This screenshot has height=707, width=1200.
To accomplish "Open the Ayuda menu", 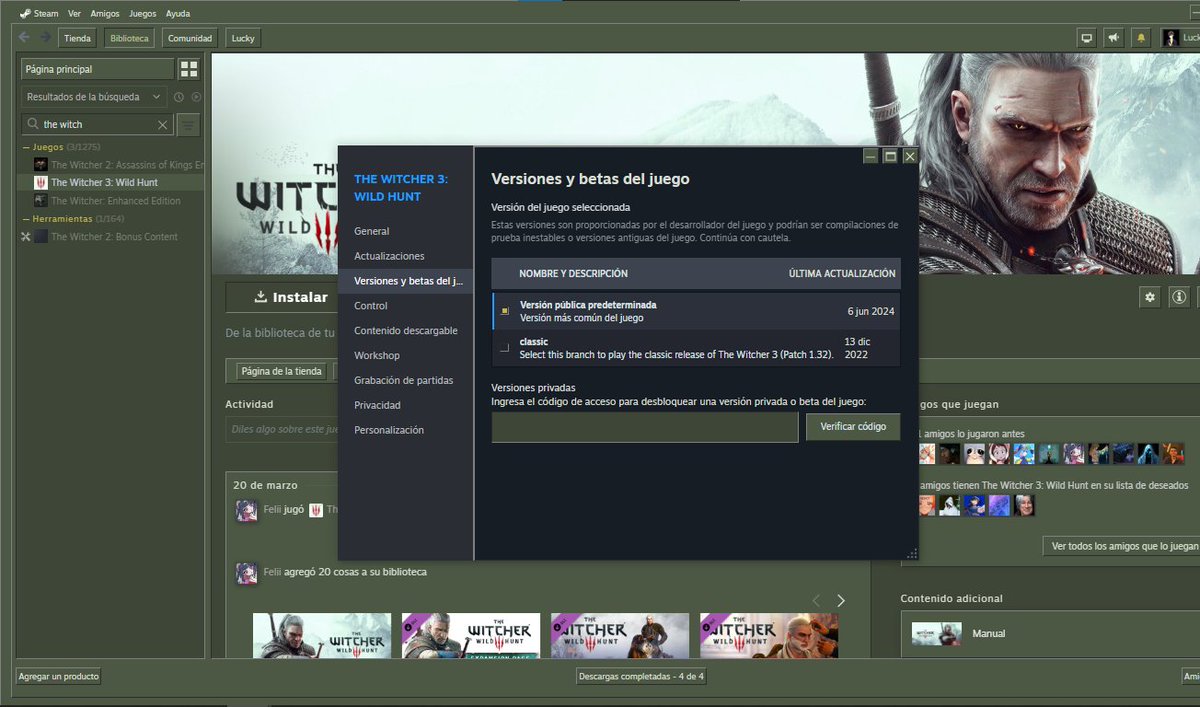I will point(178,14).
